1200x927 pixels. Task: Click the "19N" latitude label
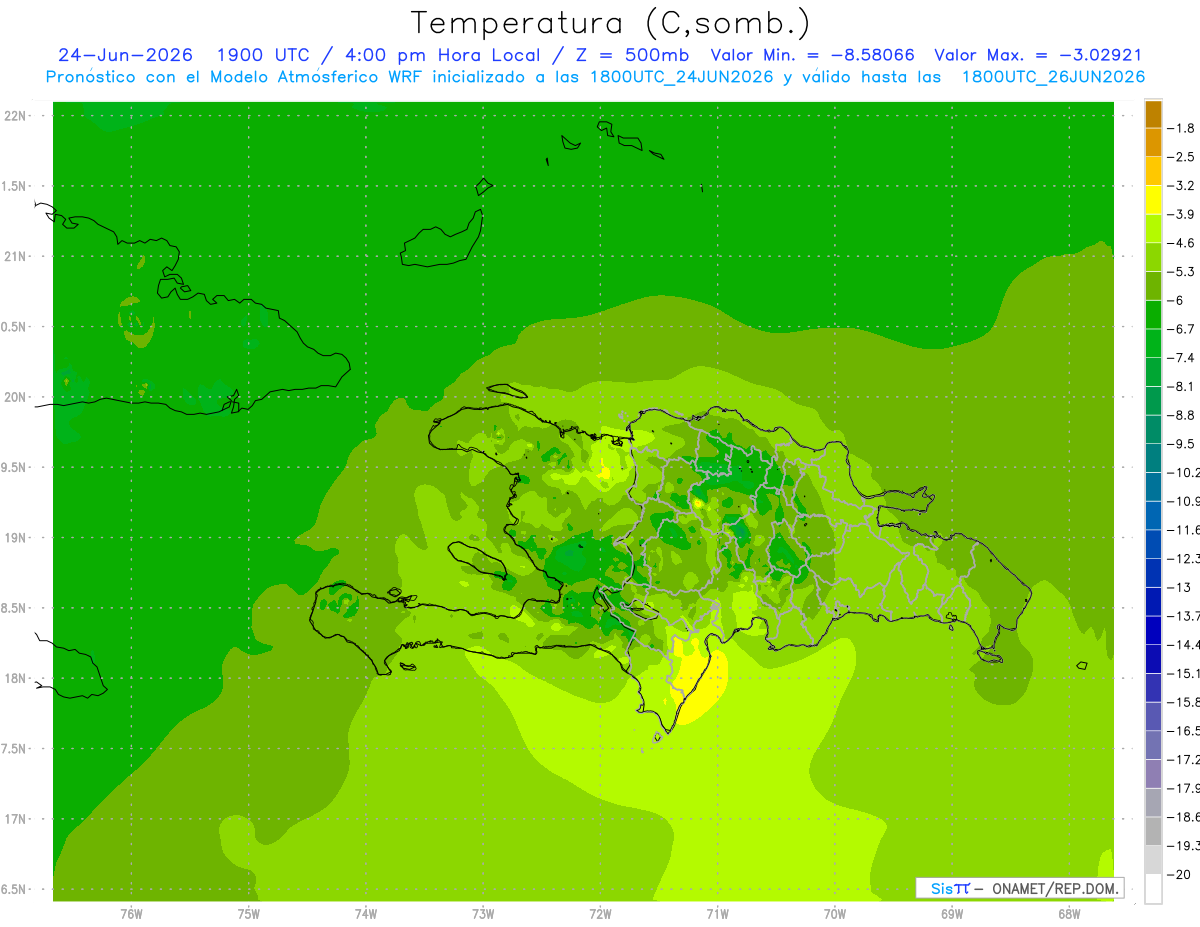coord(15,538)
